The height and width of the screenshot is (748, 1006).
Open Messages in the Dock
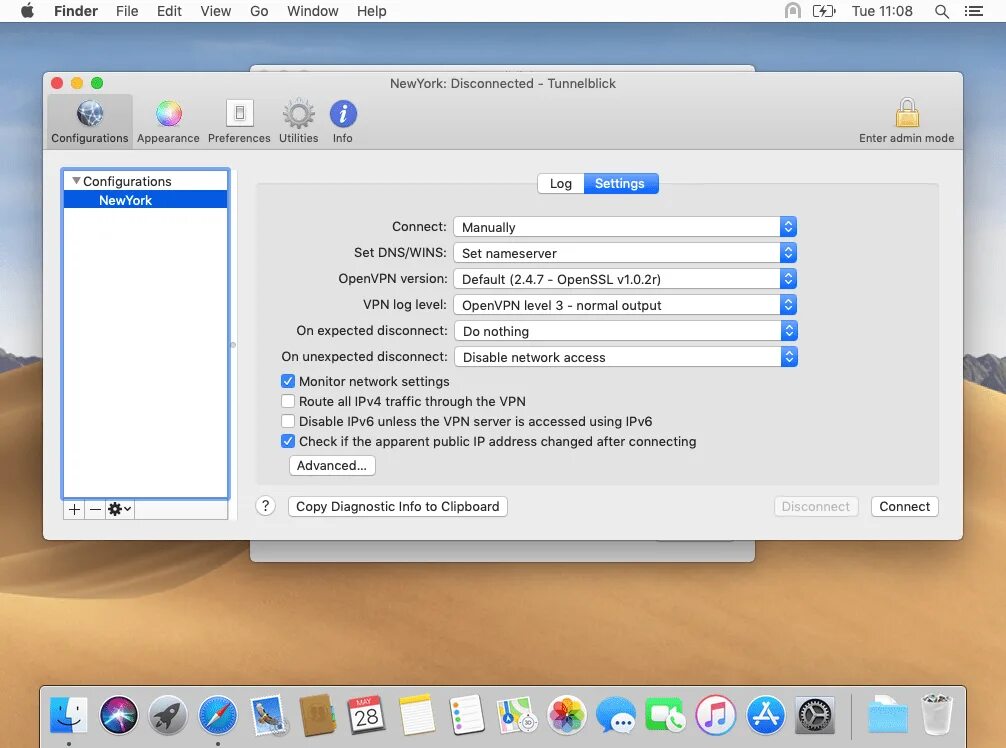616,715
